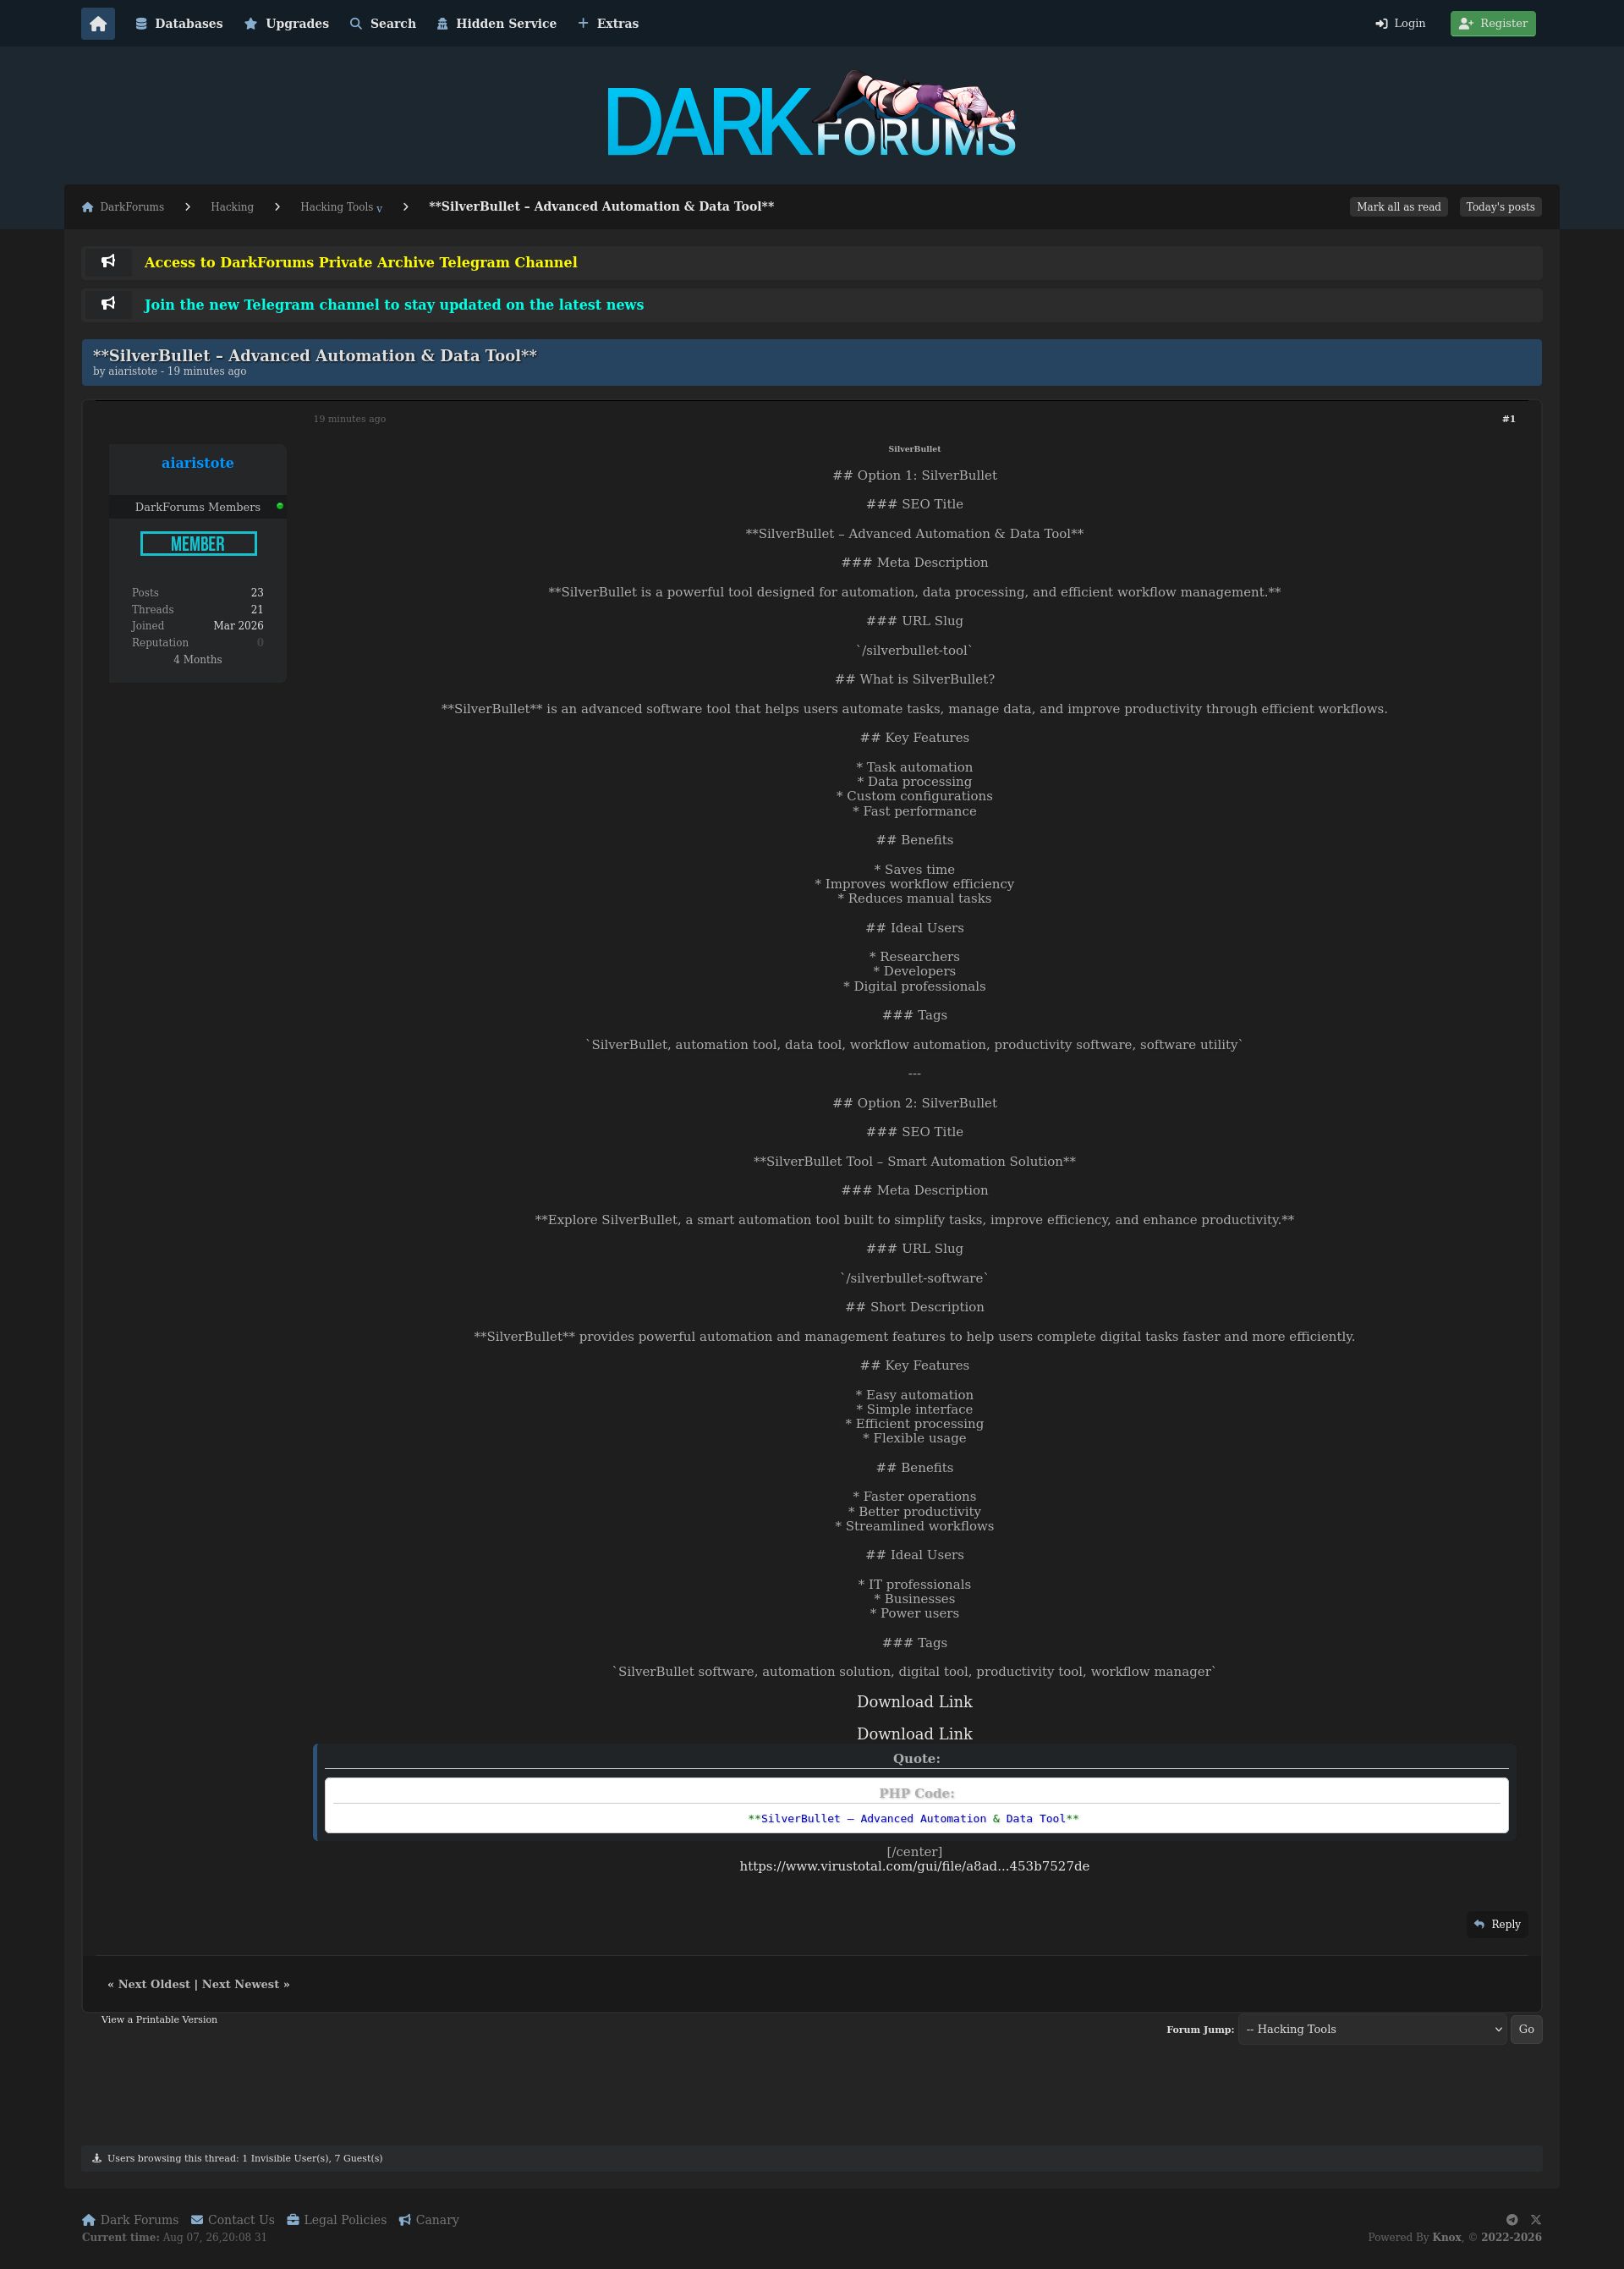Go to Next Newest thread
Screen dimensions: 1624x2269
(241, 1984)
